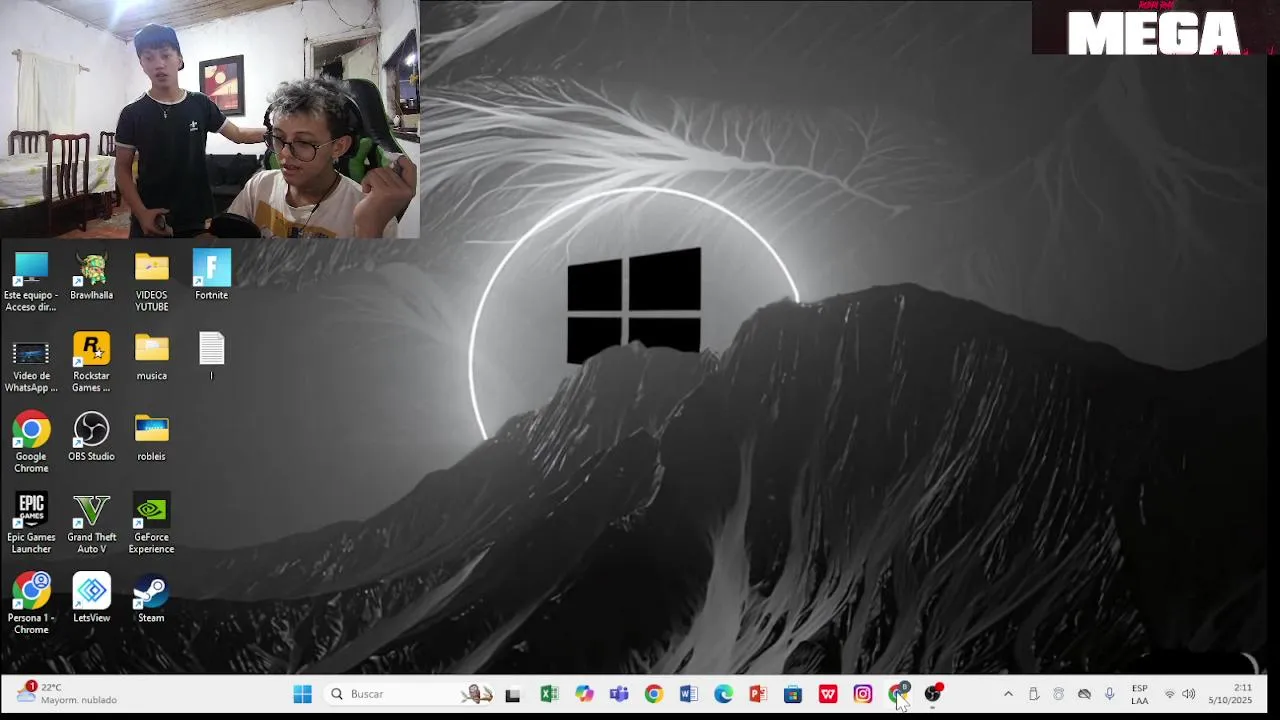The image size is (1280, 720).
Task: Launch the OBS Studio desktop shortcut
Action: (x=91, y=438)
